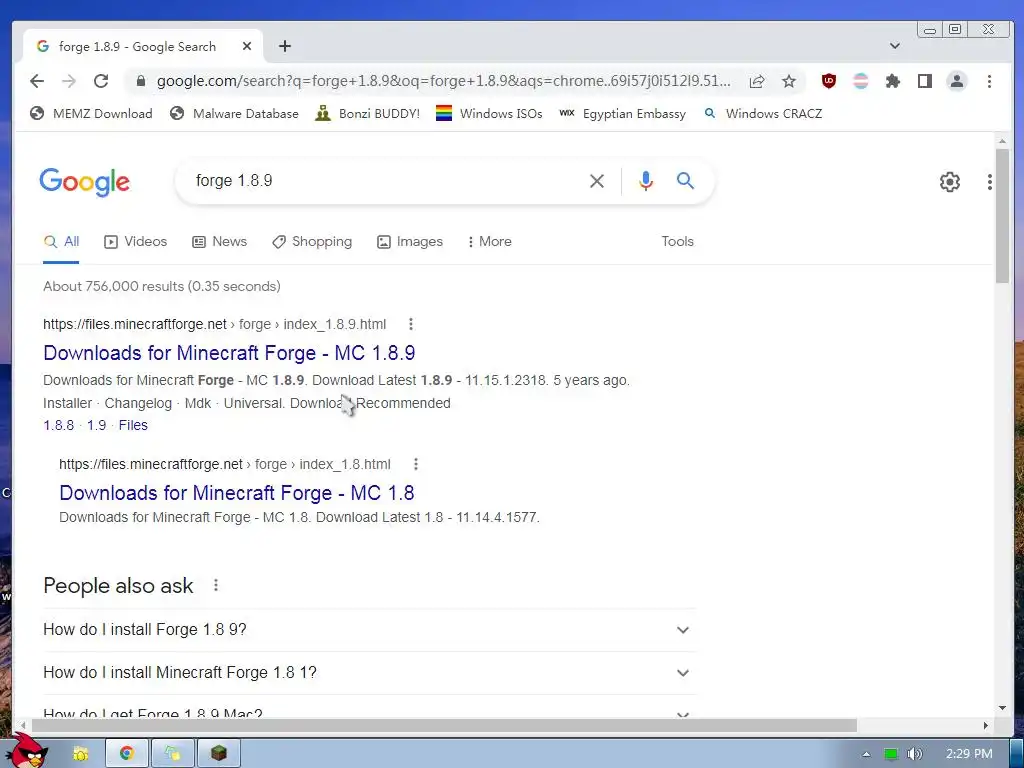
Task: Open the Google apps dots beside the gear
Action: point(990,182)
